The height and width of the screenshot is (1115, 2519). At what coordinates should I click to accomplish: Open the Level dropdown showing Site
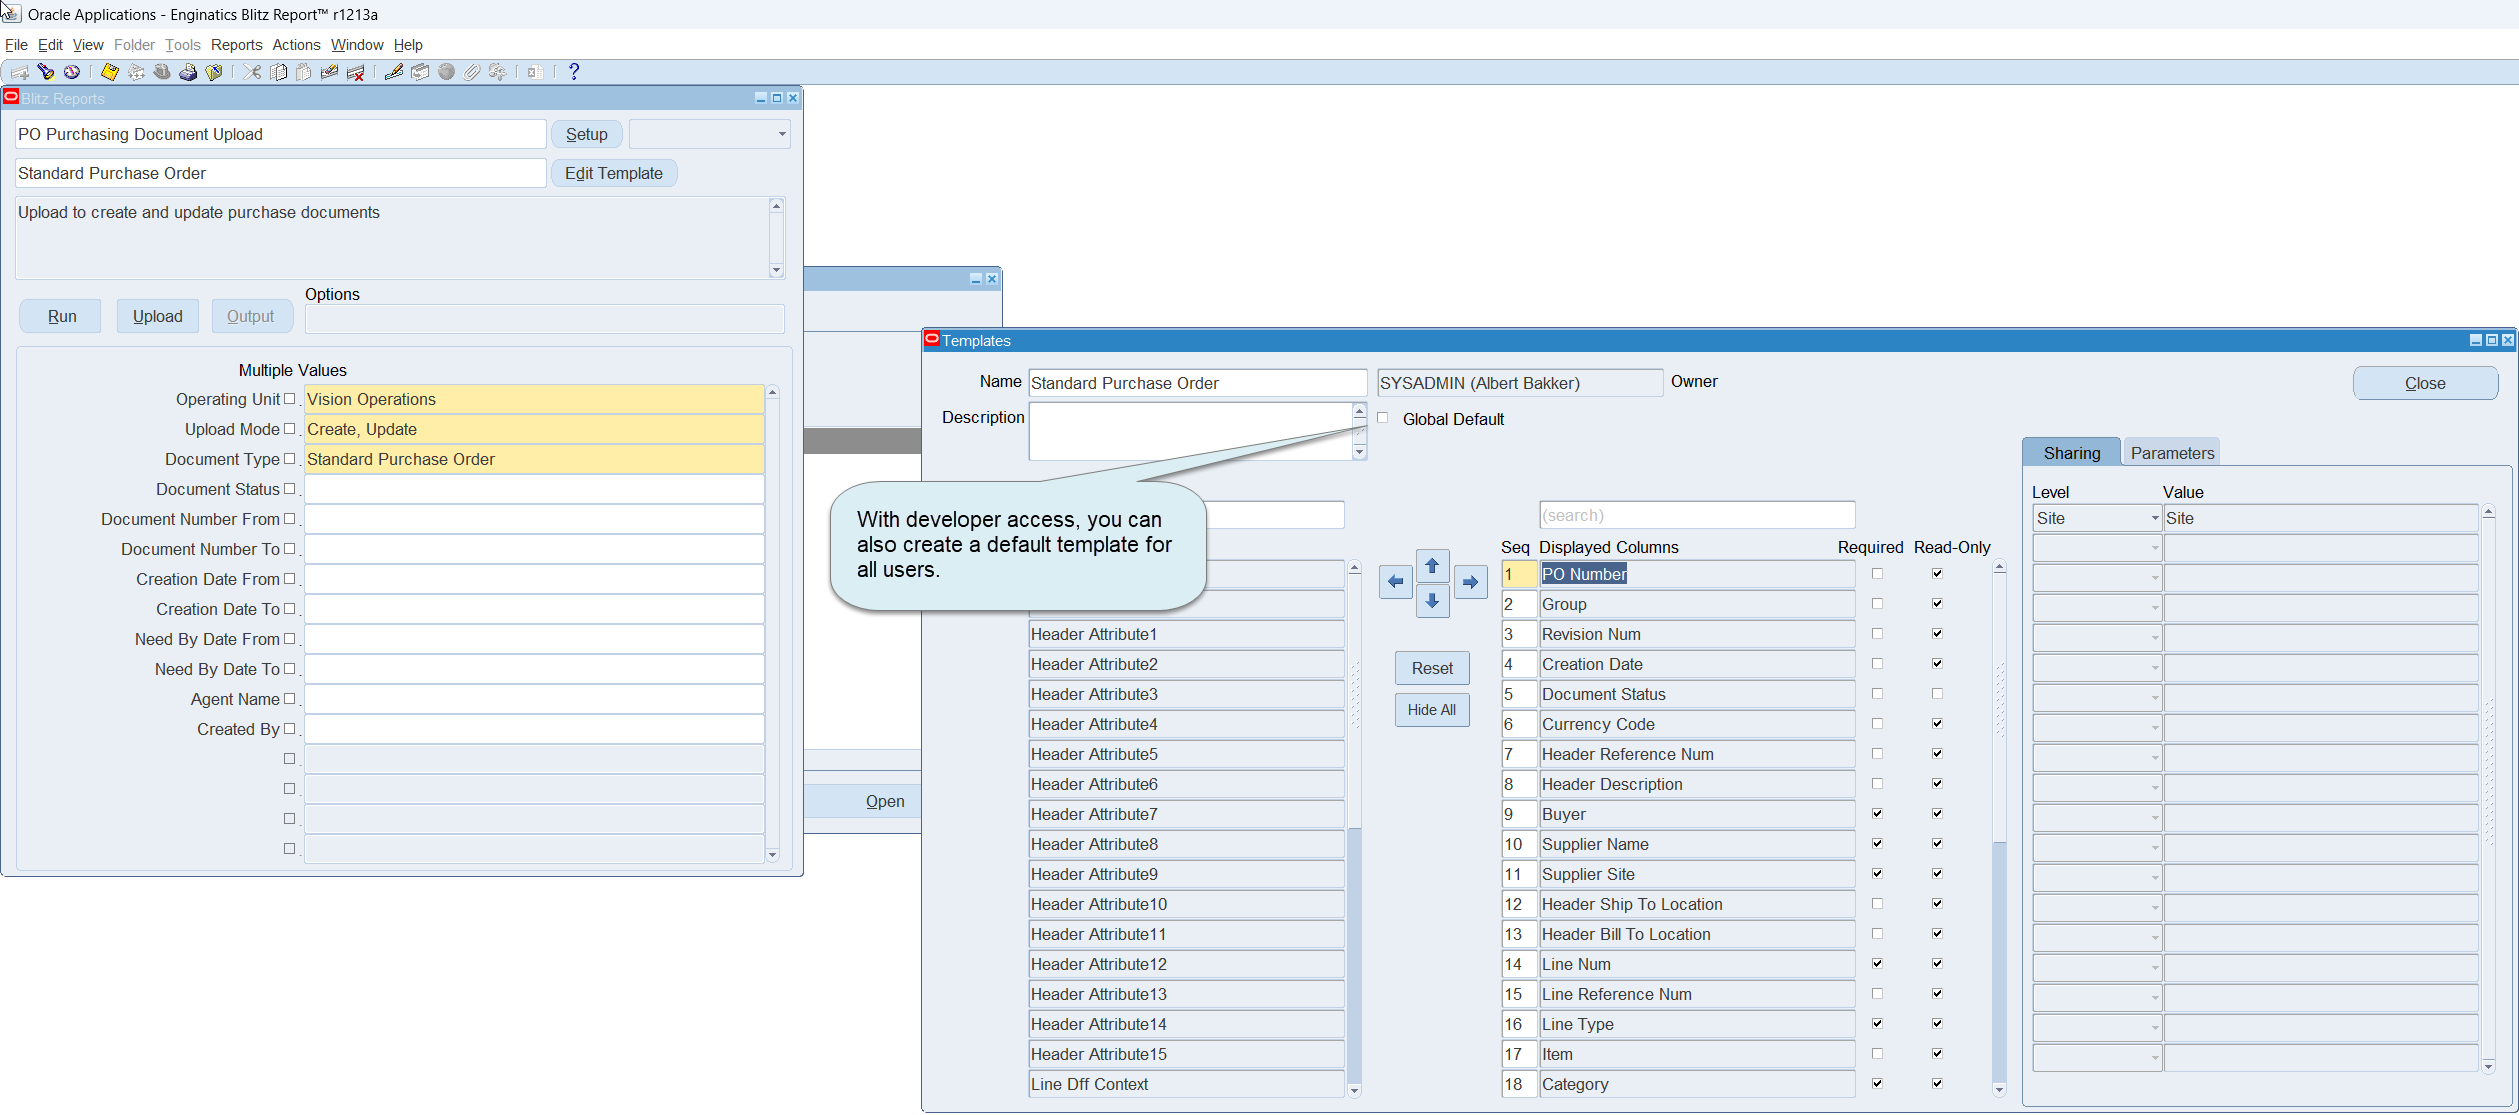[x=2097, y=518]
